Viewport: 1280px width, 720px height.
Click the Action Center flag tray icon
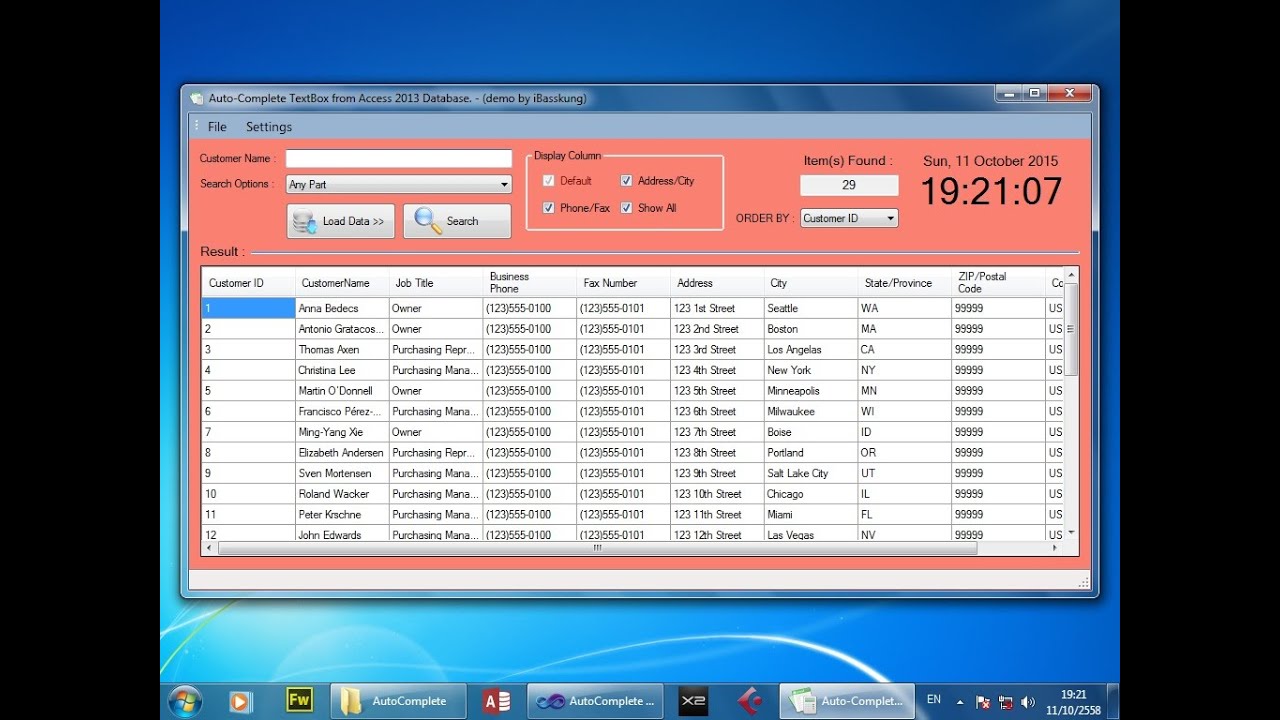point(983,702)
